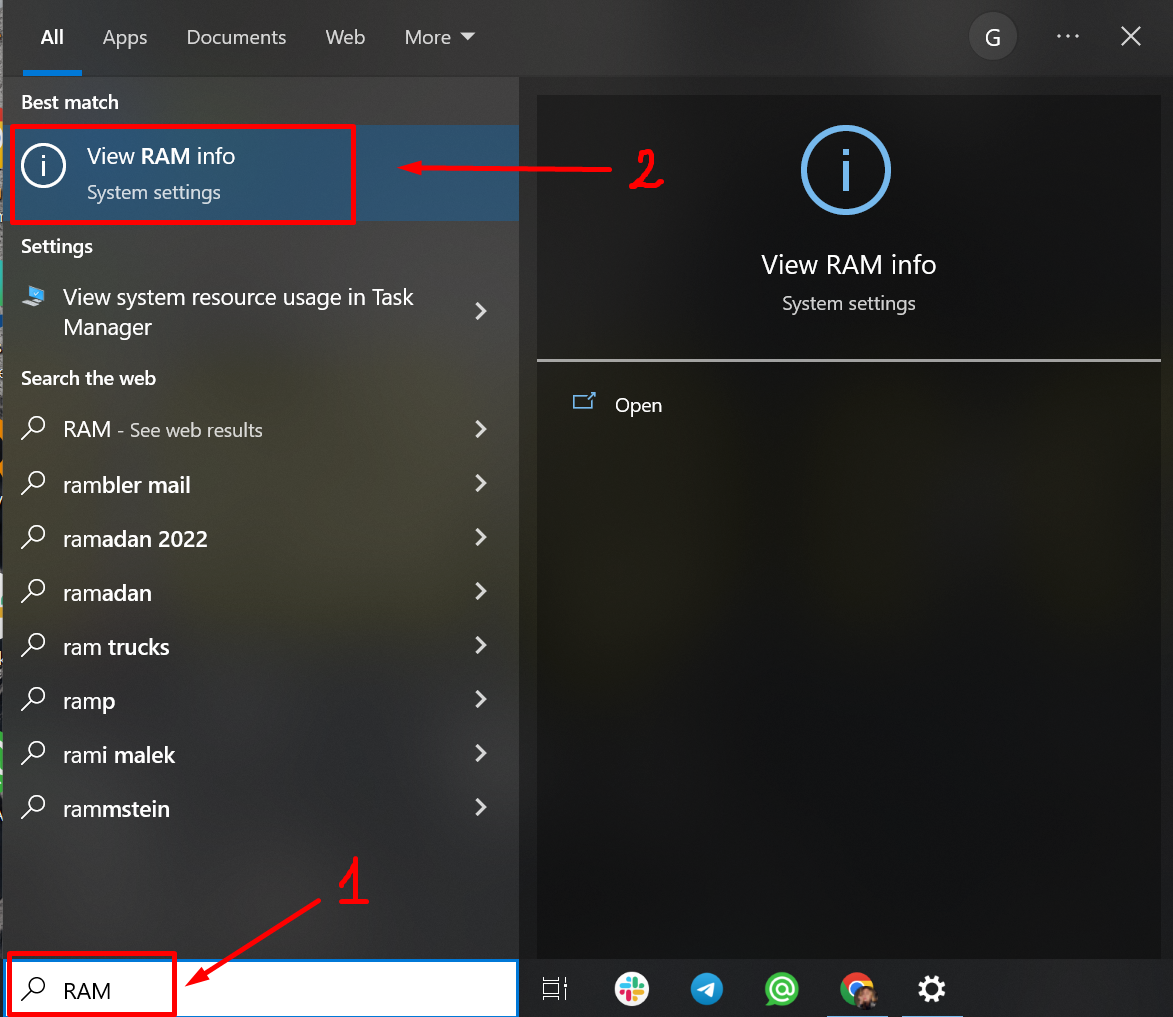Expand the ram trucks suggestion arrow
The height and width of the screenshot is (1017, 1173).
point(481,646)
